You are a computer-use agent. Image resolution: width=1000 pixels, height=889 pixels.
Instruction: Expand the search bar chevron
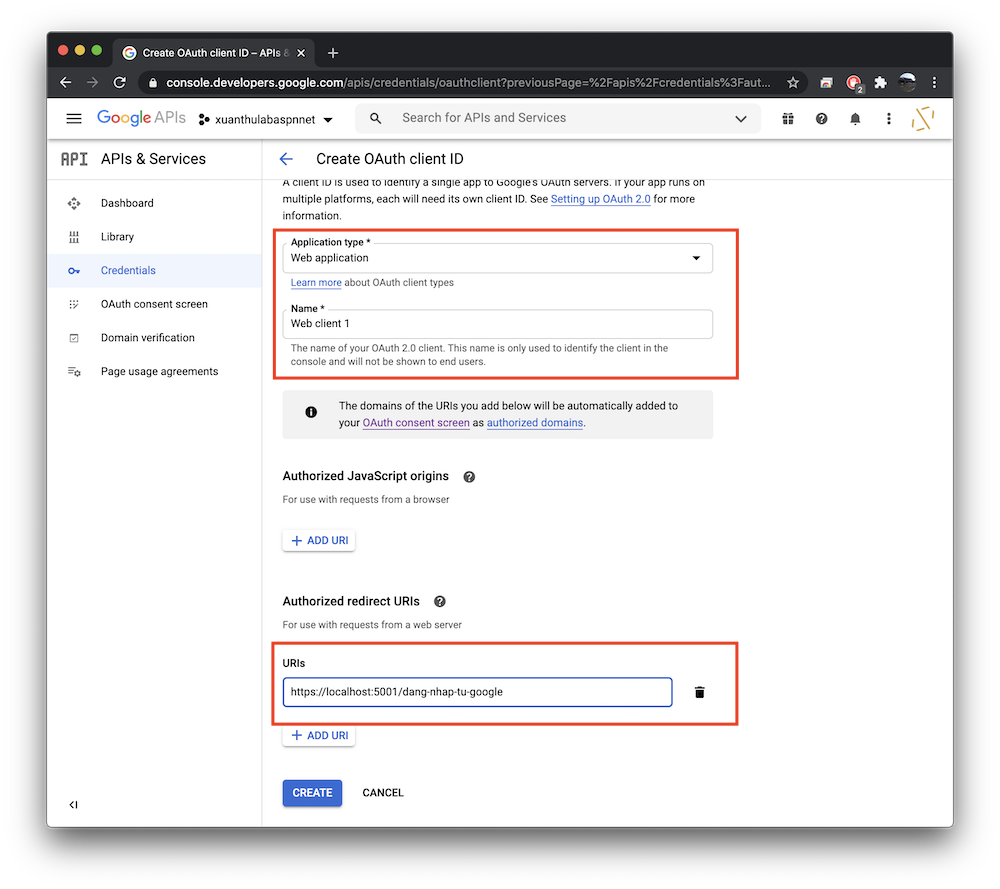coord(740,119)
